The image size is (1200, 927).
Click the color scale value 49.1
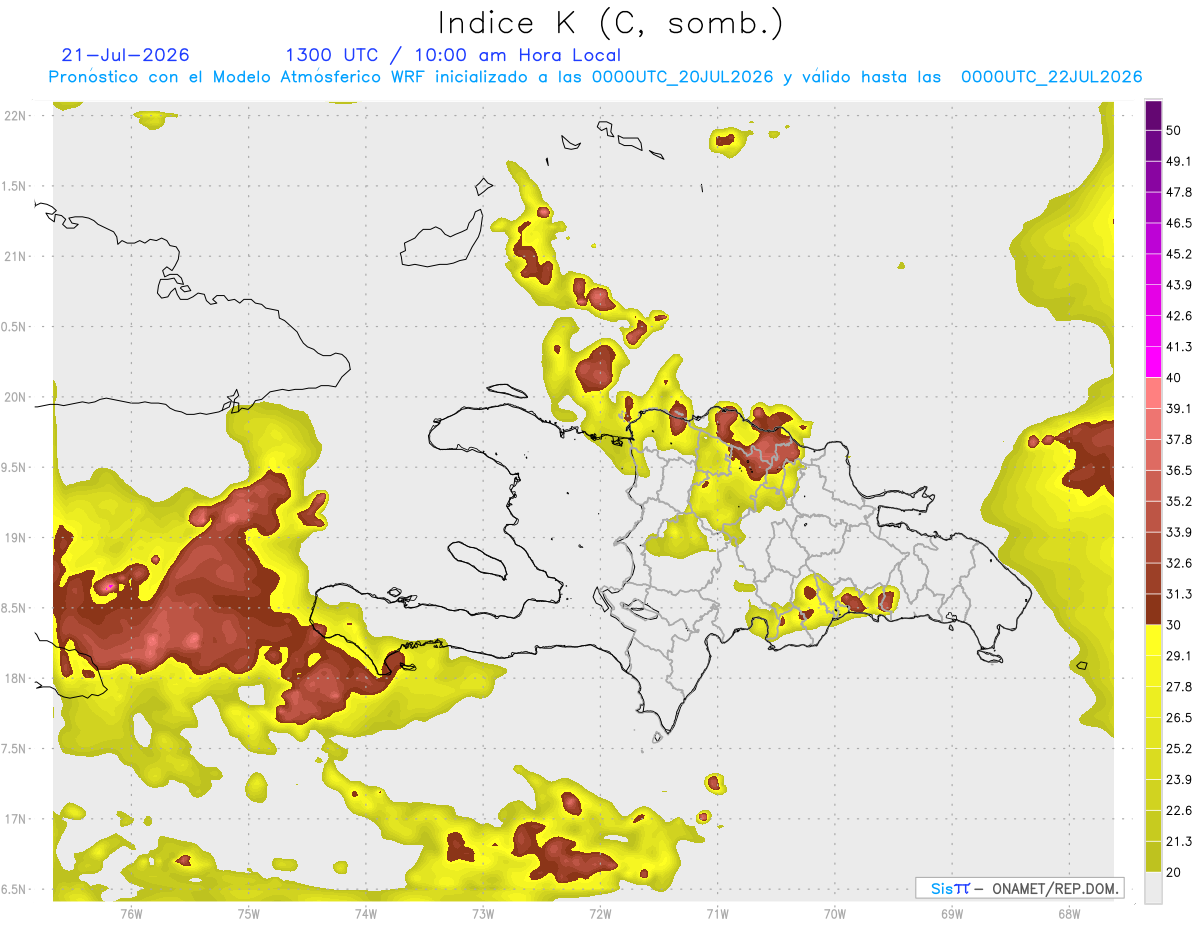click(1179, 161)
